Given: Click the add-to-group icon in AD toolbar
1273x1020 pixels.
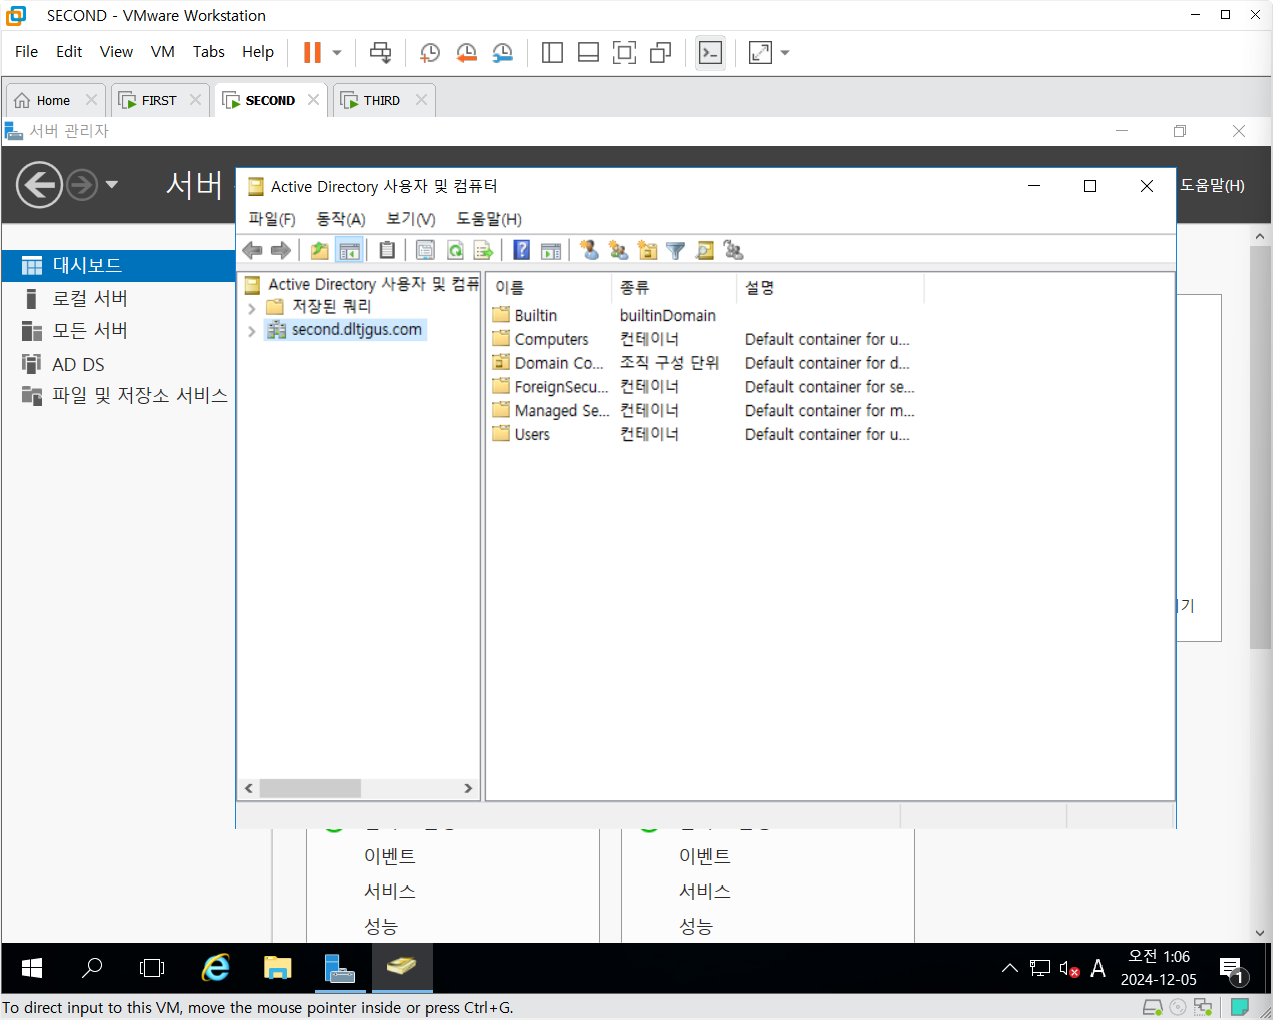Looking at the screenshot, I should click(733, 250).
